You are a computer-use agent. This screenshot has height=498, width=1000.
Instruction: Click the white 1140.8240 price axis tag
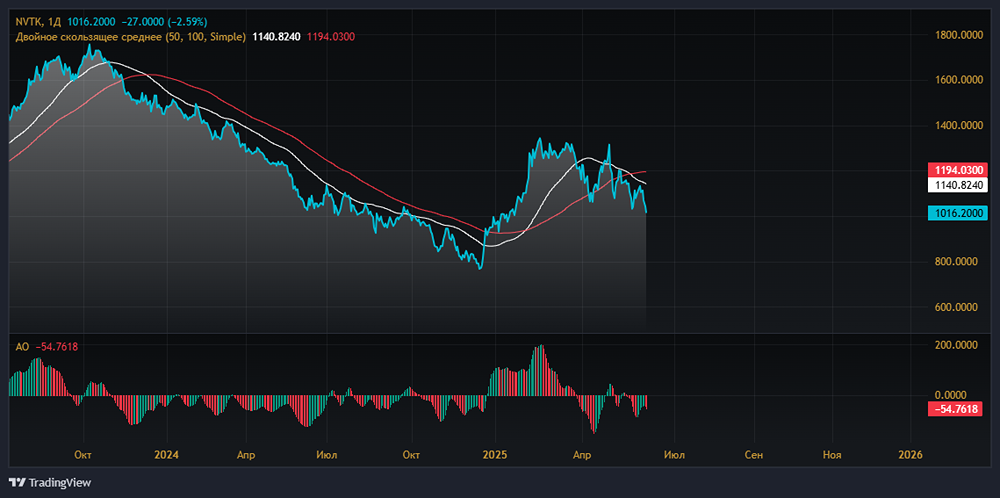point(958,185)
